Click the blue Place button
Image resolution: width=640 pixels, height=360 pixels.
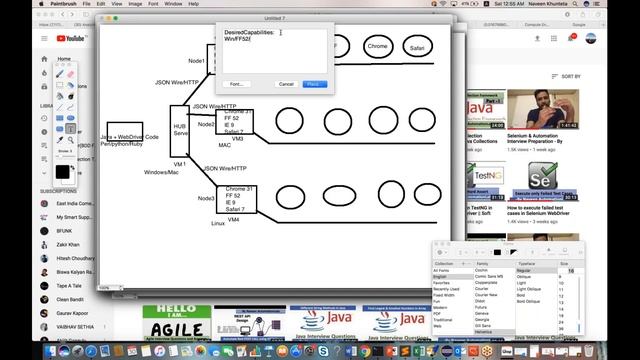(315, 84)
